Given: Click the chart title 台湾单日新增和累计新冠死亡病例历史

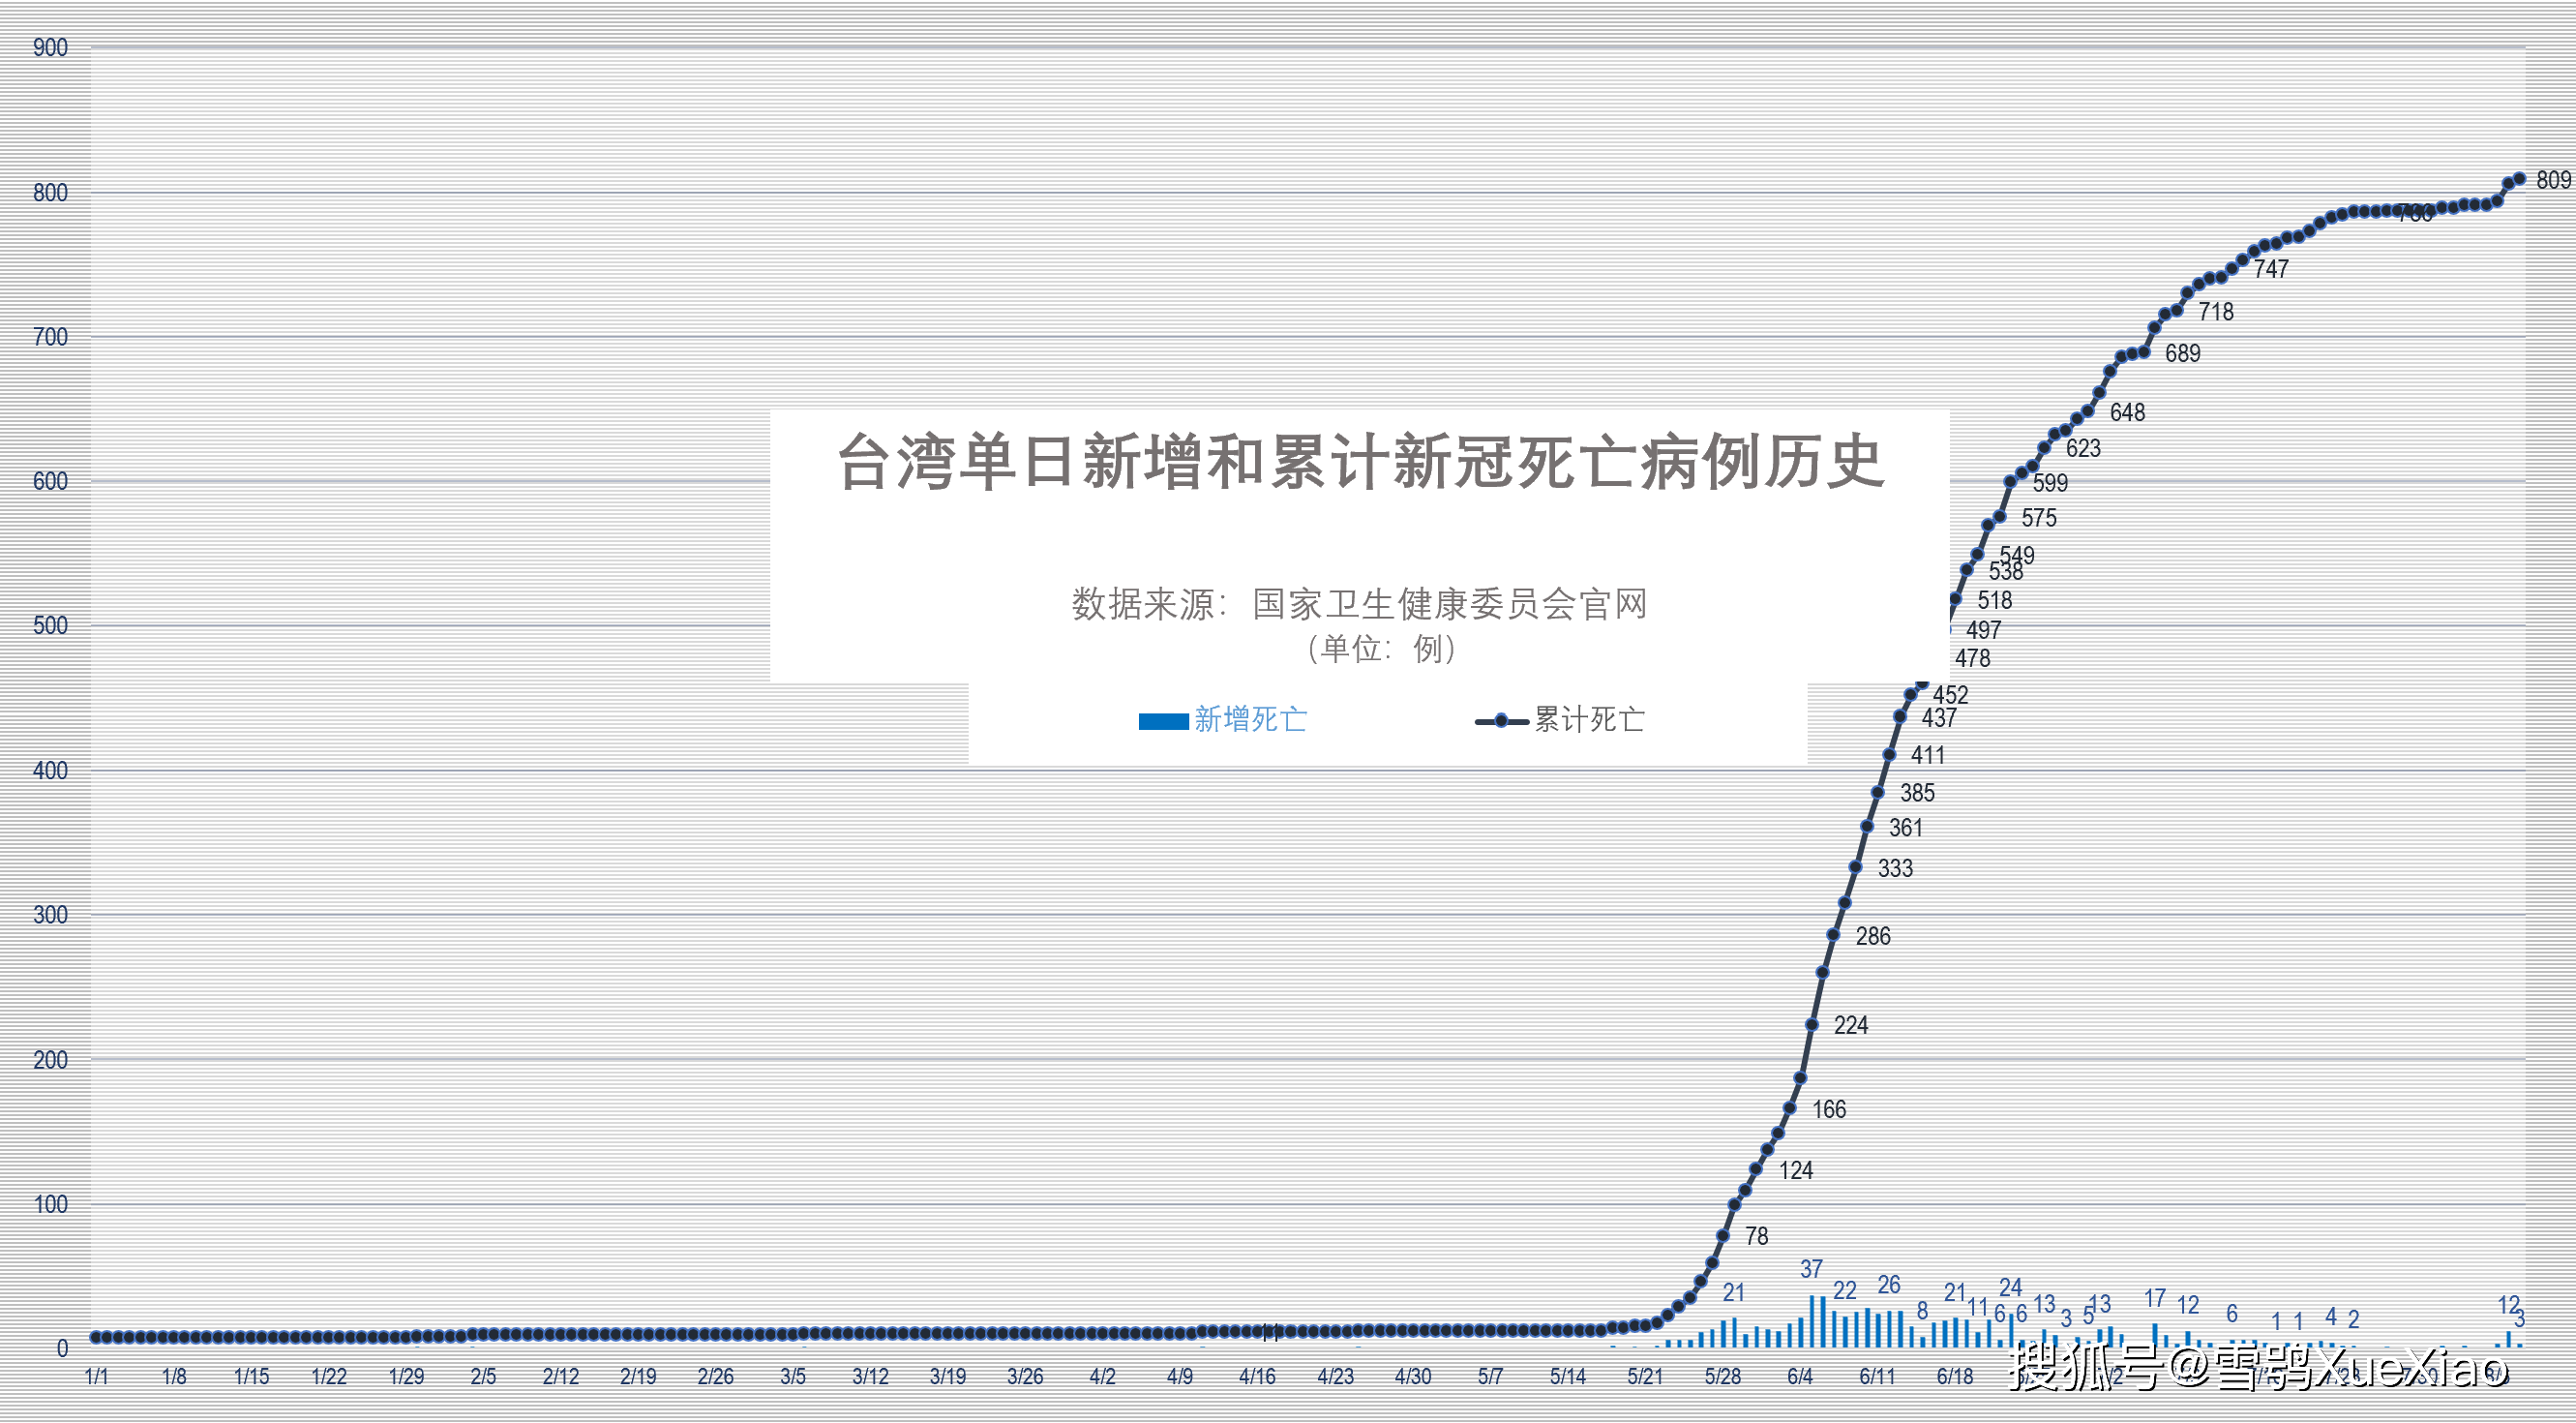Looking at the screenshot, I should [1360, 462].
